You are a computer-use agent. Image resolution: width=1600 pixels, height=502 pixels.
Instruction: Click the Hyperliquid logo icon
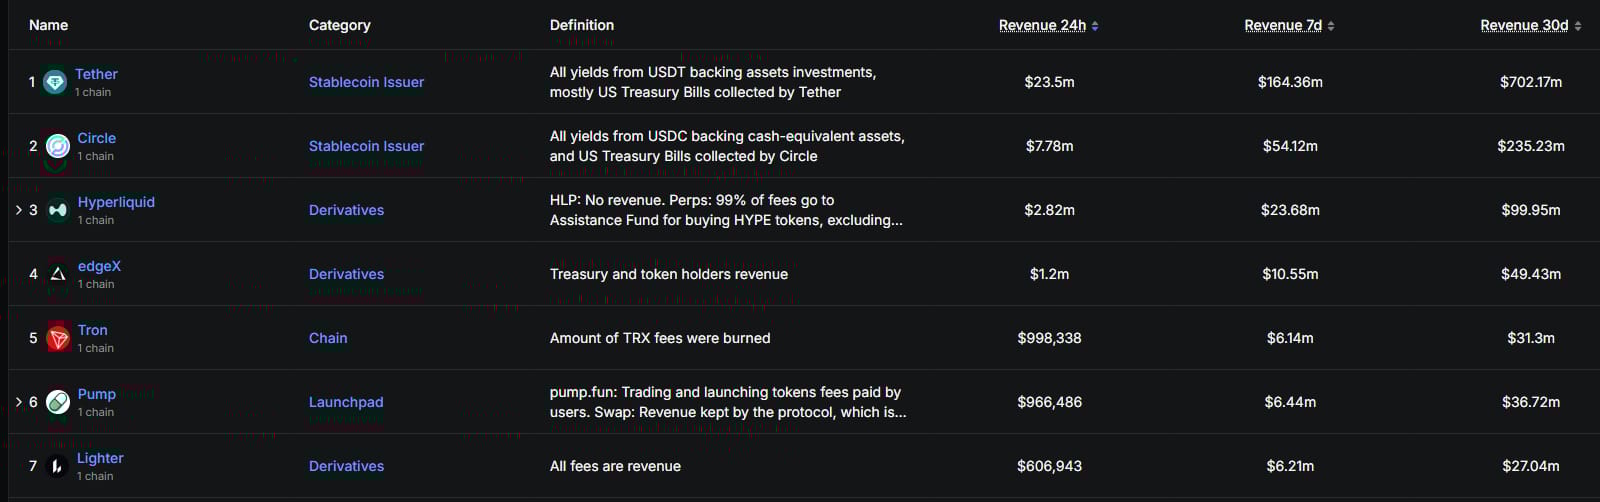(x=58, y=210)
